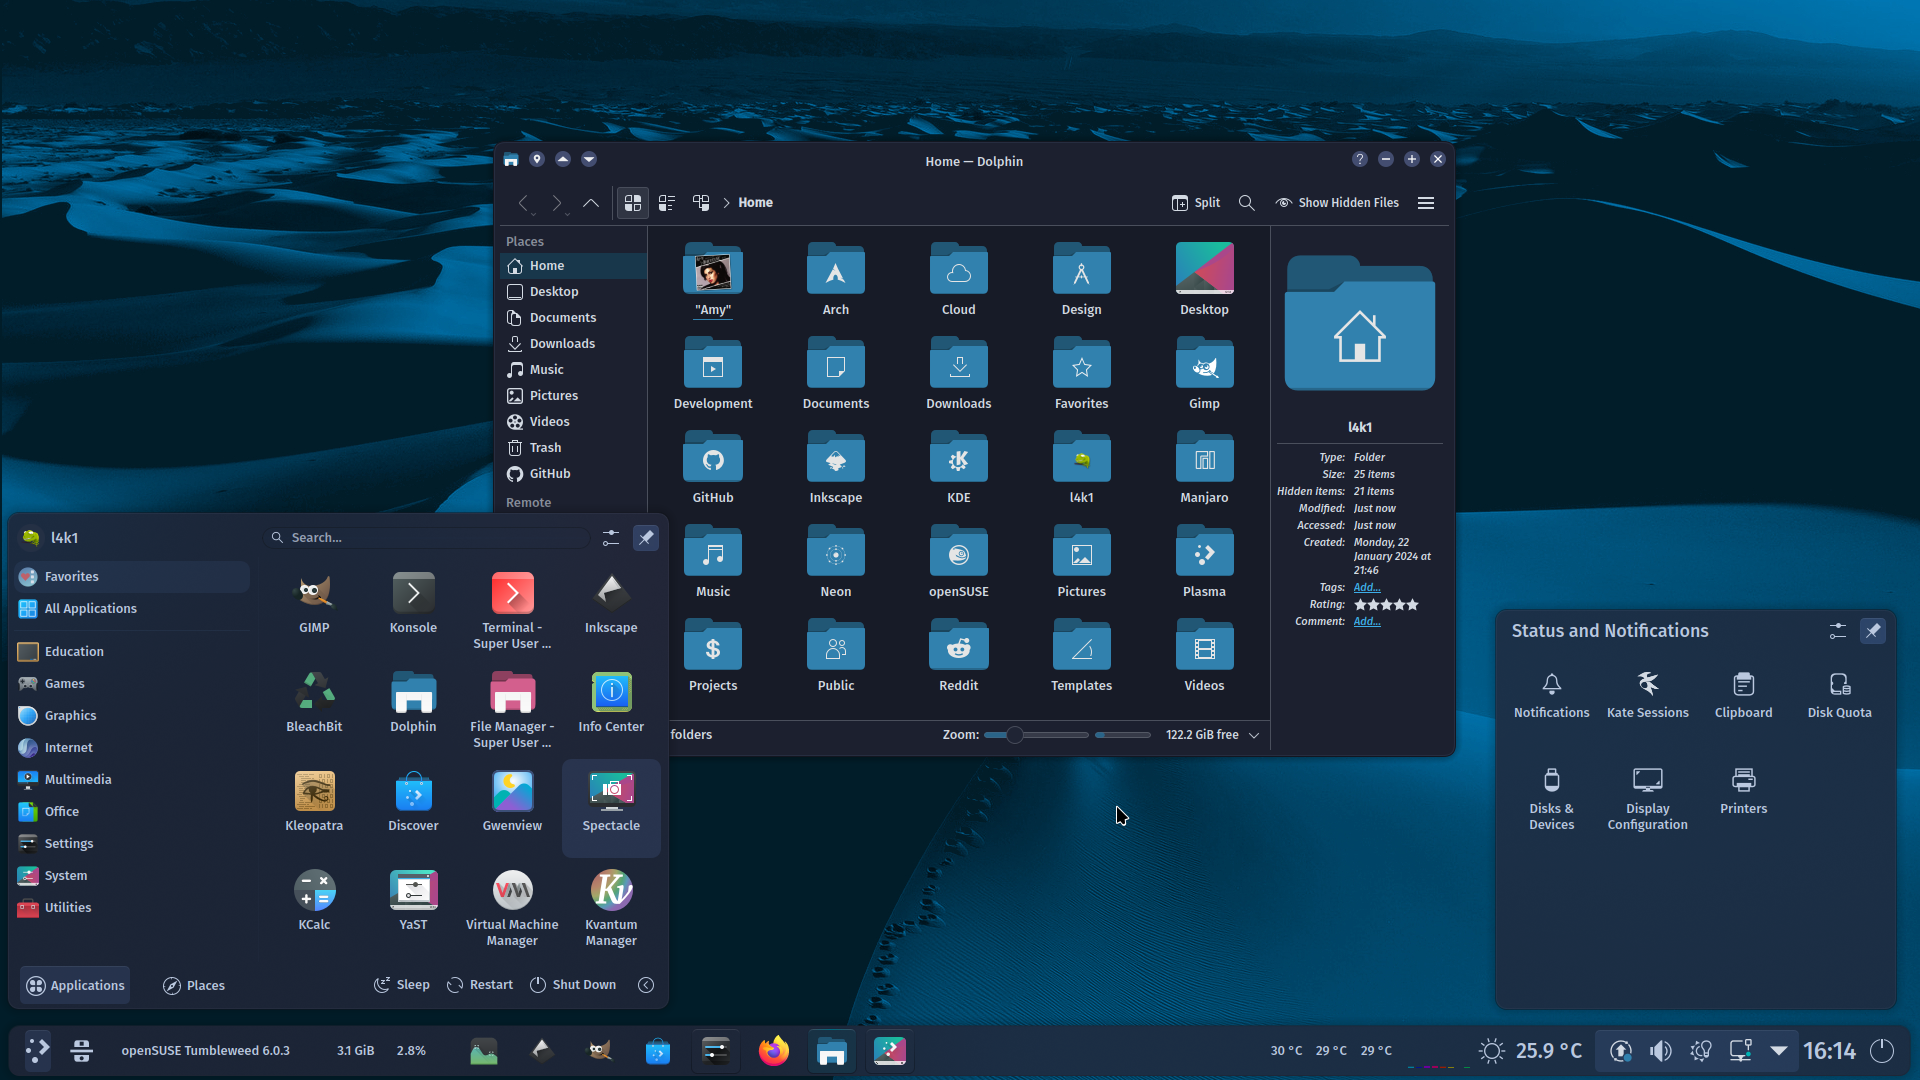Unpin the application launcher menu
Screen dimensions: 1920x1080
click(646, 537)
